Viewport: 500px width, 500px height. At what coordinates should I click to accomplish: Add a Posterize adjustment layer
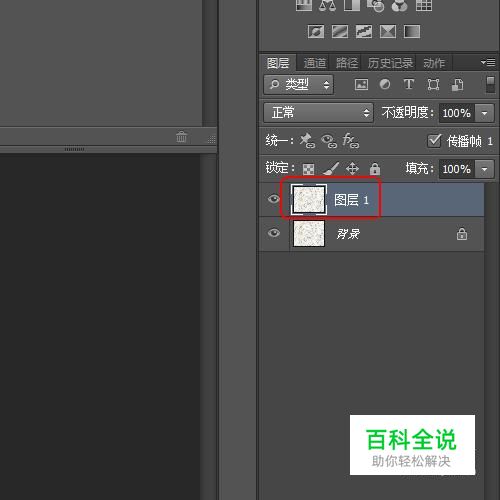pos(340,32)
